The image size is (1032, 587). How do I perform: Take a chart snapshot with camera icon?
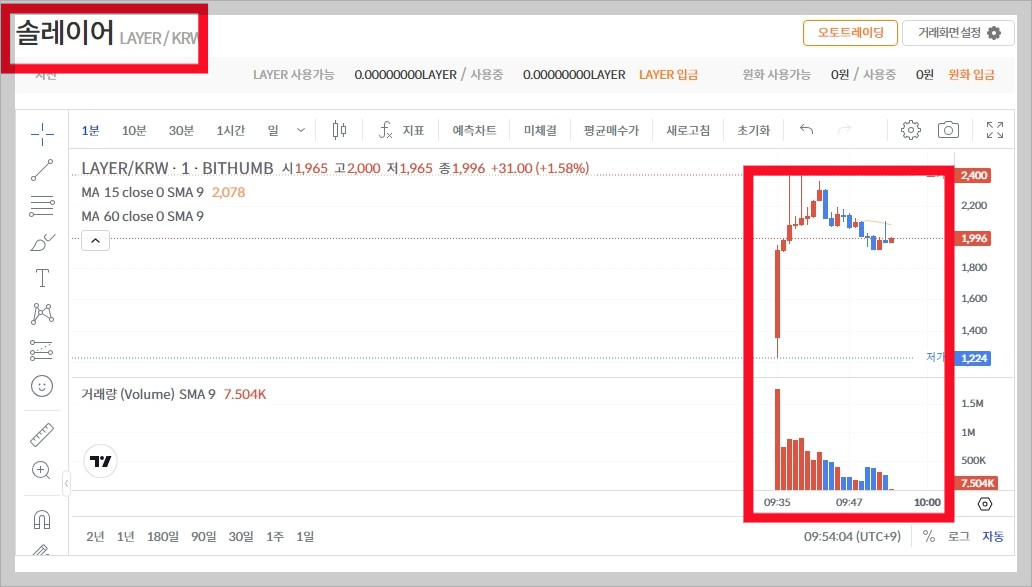pos(948,130)
